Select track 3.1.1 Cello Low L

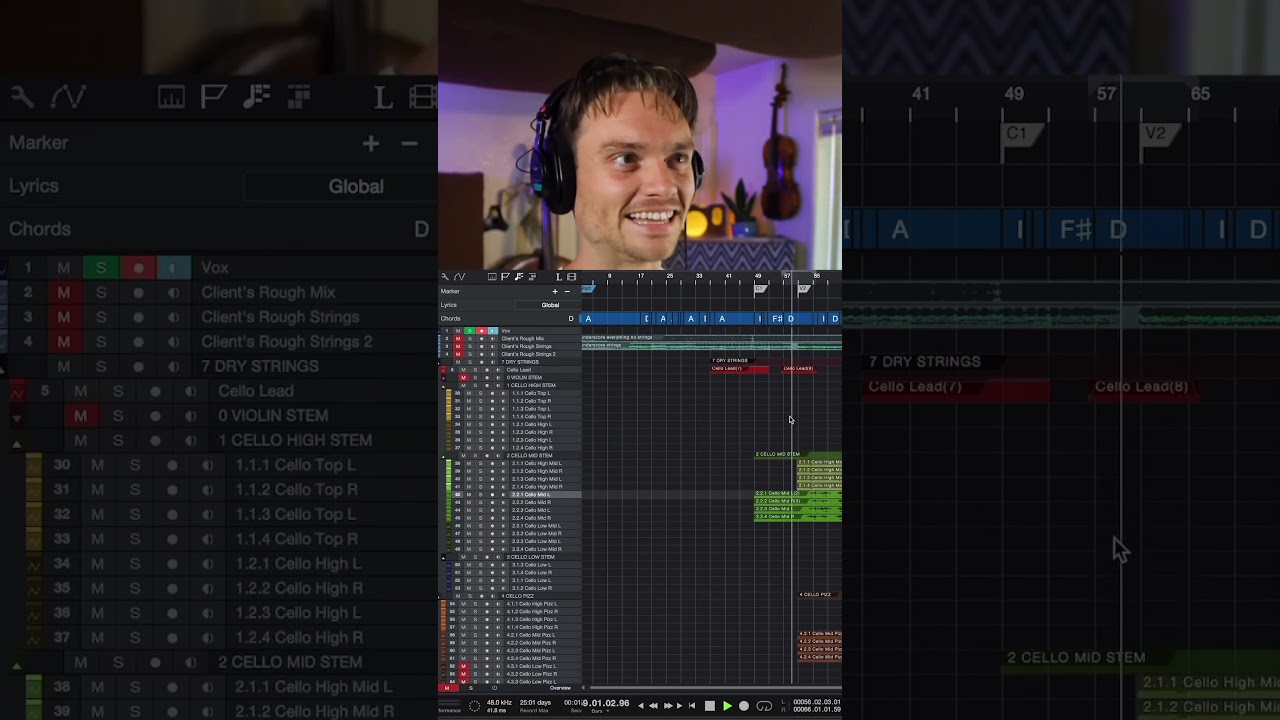tap(531, 580)
